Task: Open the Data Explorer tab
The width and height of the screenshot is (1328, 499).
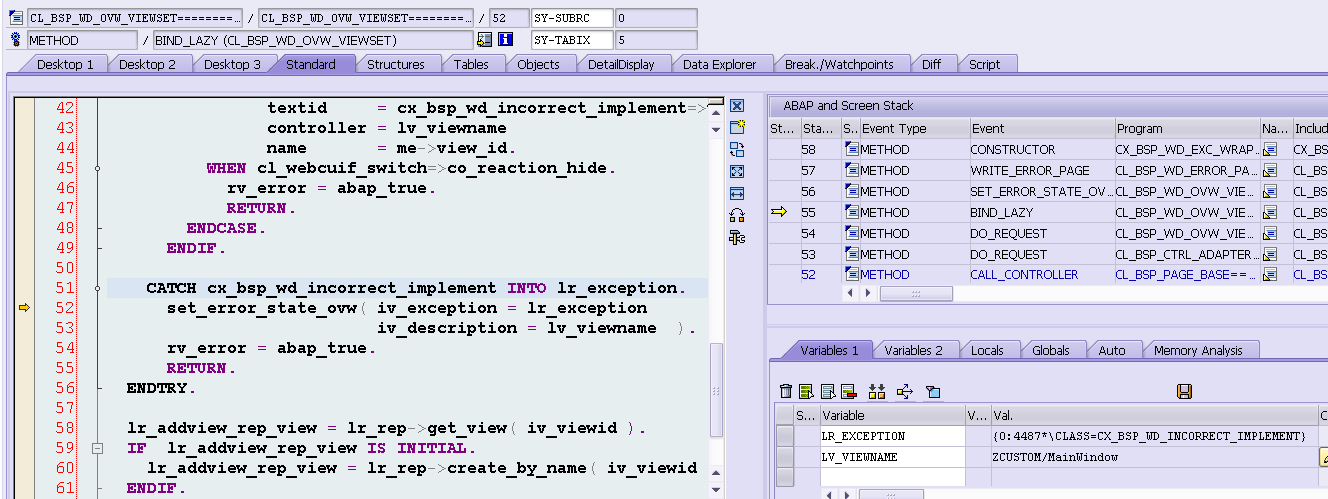Action: (720, 64)
